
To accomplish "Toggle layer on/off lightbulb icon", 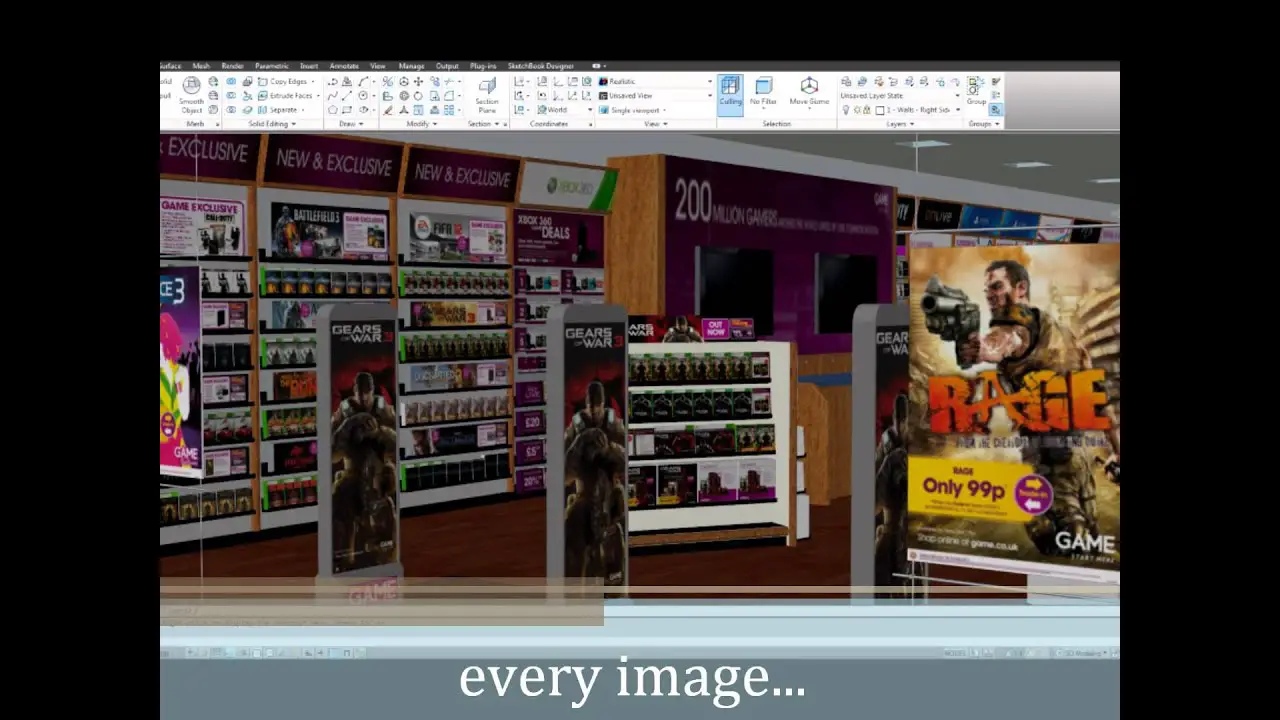I will tap(846, 110).
